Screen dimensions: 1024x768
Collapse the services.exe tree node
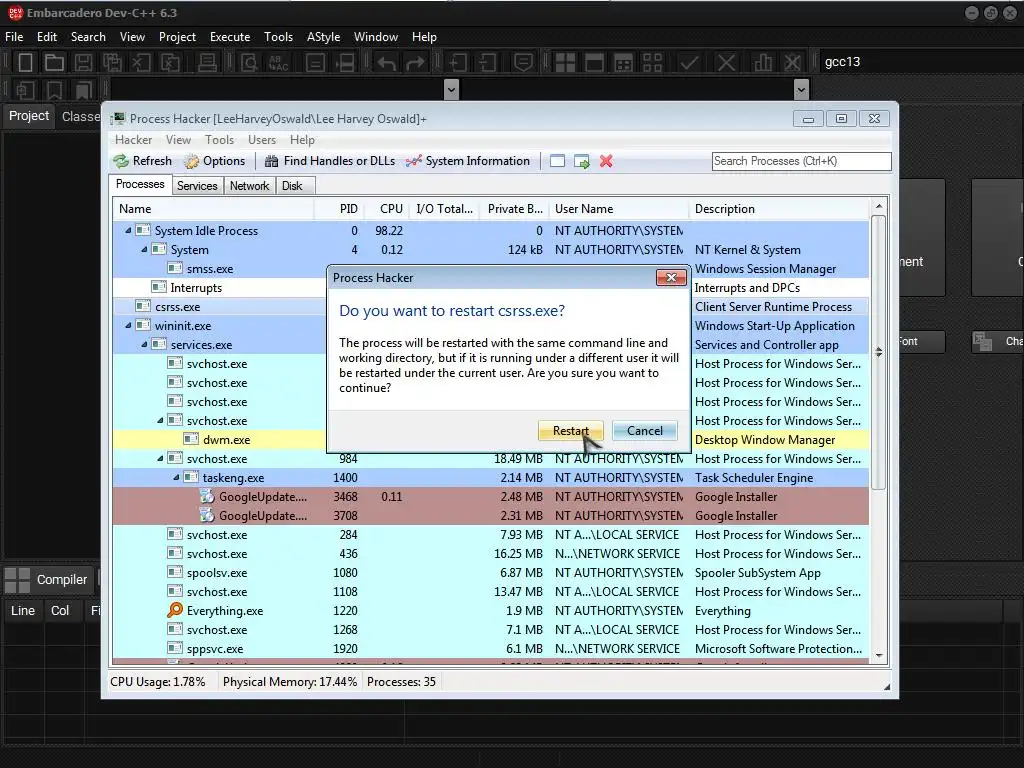click(x=144, y=344)
